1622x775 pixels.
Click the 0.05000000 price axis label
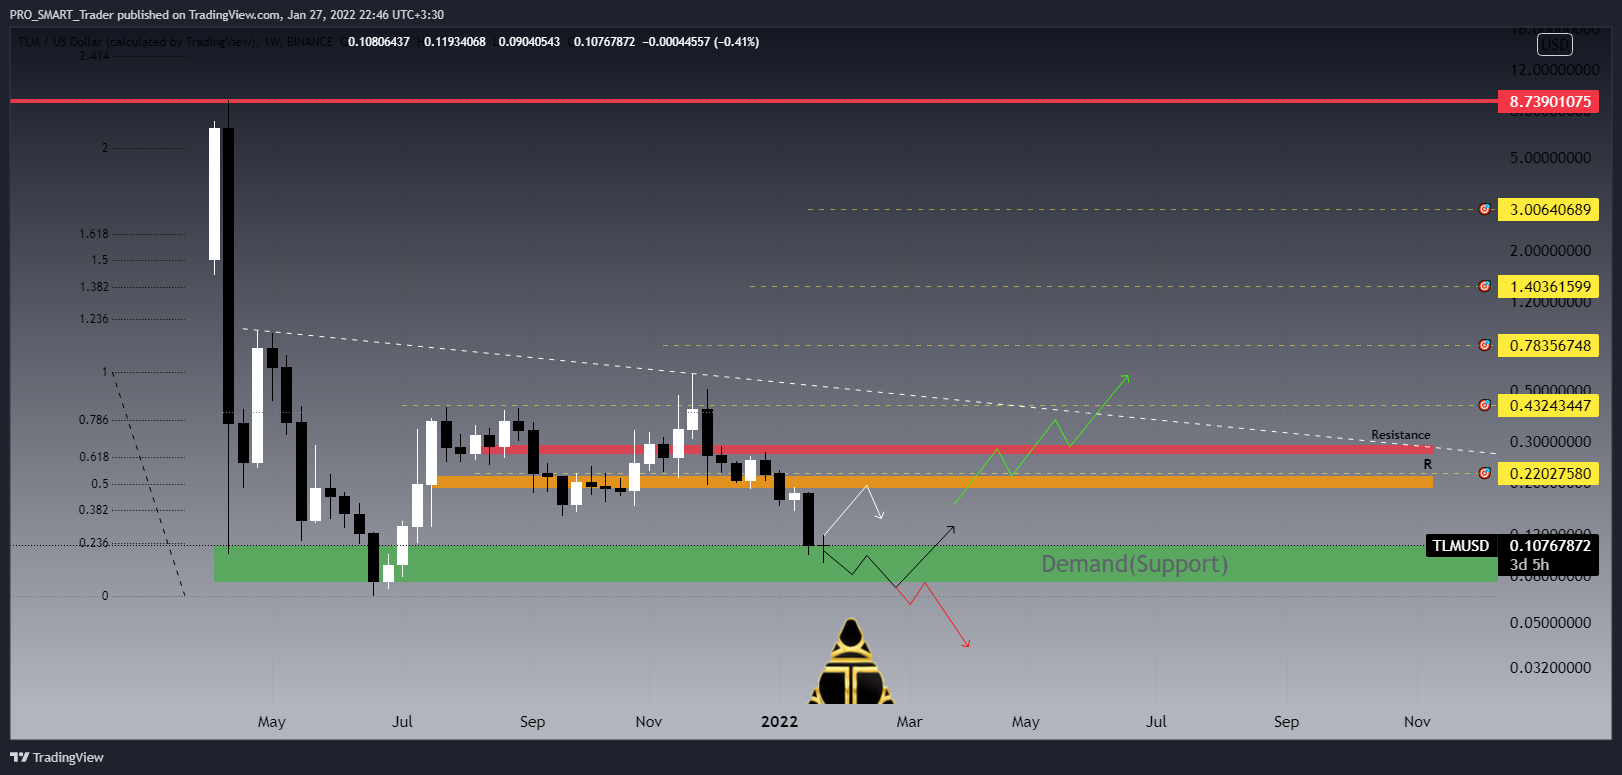pyautogui.click(x=1550, y=623)
